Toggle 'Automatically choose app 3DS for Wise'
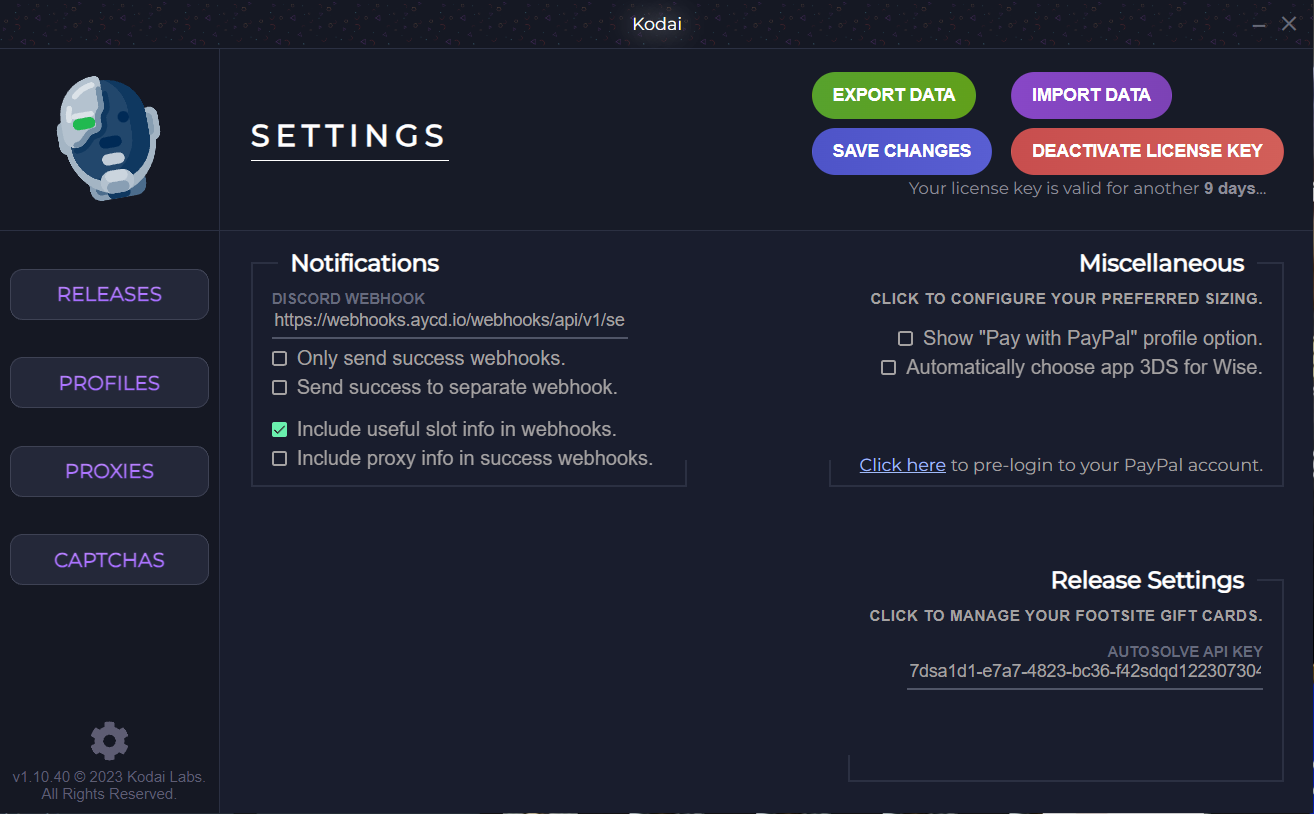This screenshot has width=1314, height=814. coord(888,367)
